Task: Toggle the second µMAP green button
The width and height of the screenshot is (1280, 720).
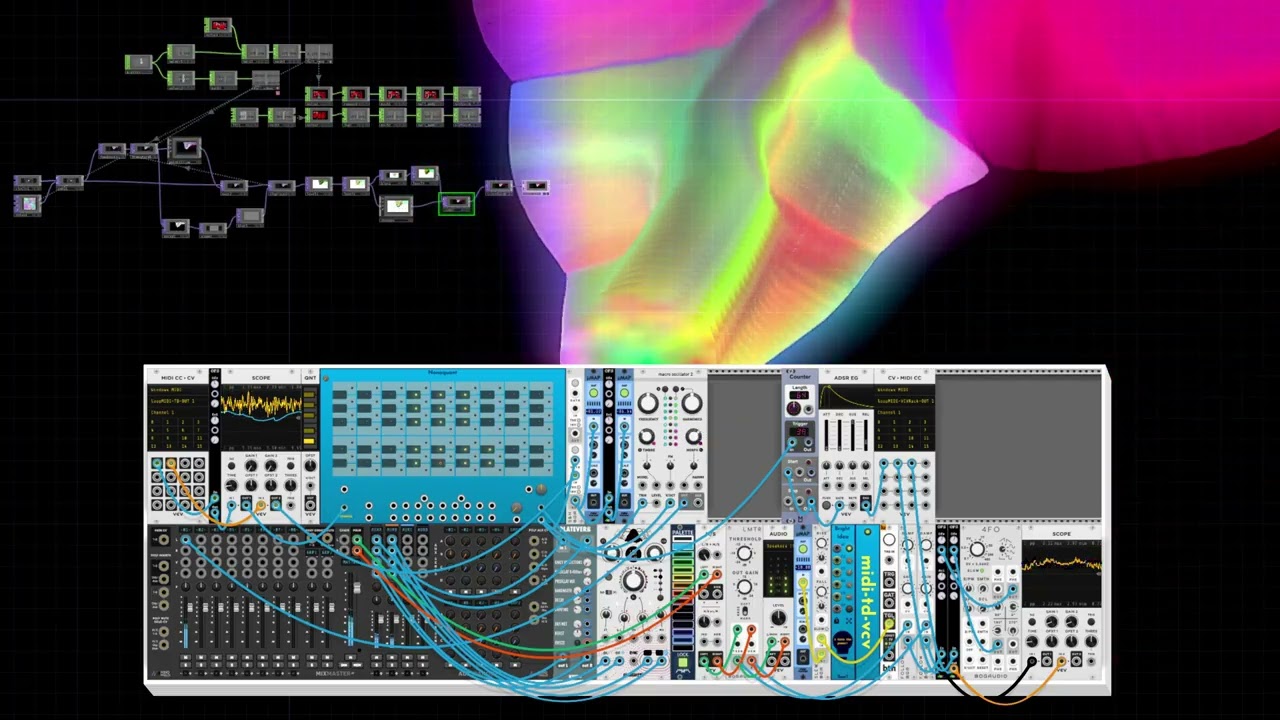Action: click(x=624, y=393)
